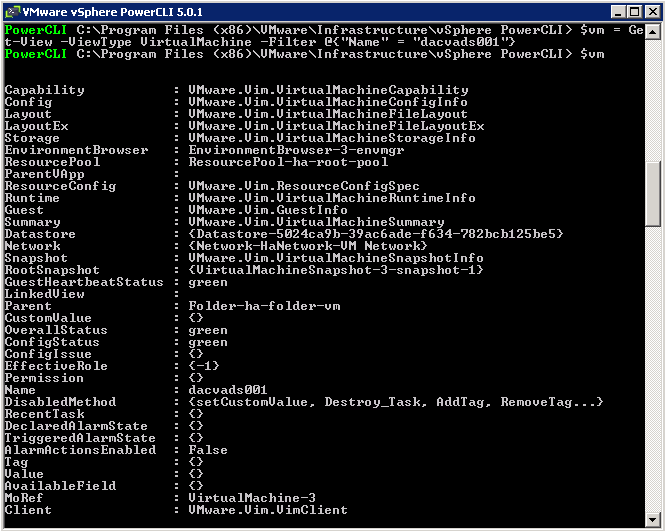Minimize the PowerCLI console window

pyautogui.click(x=618, y=12)
